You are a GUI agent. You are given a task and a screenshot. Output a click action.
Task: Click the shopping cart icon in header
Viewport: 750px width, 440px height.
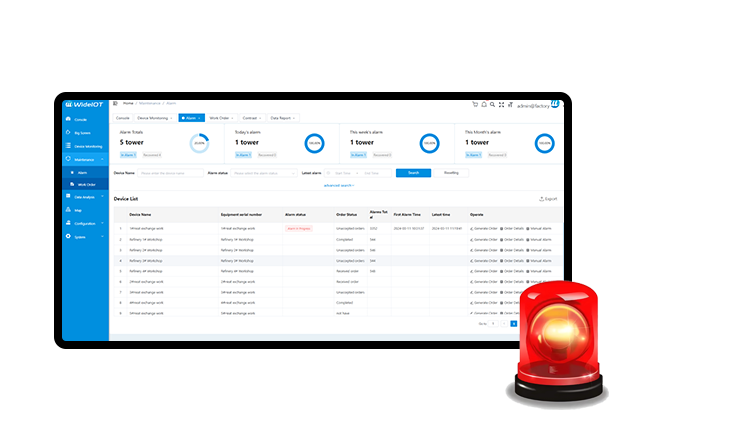475,104
